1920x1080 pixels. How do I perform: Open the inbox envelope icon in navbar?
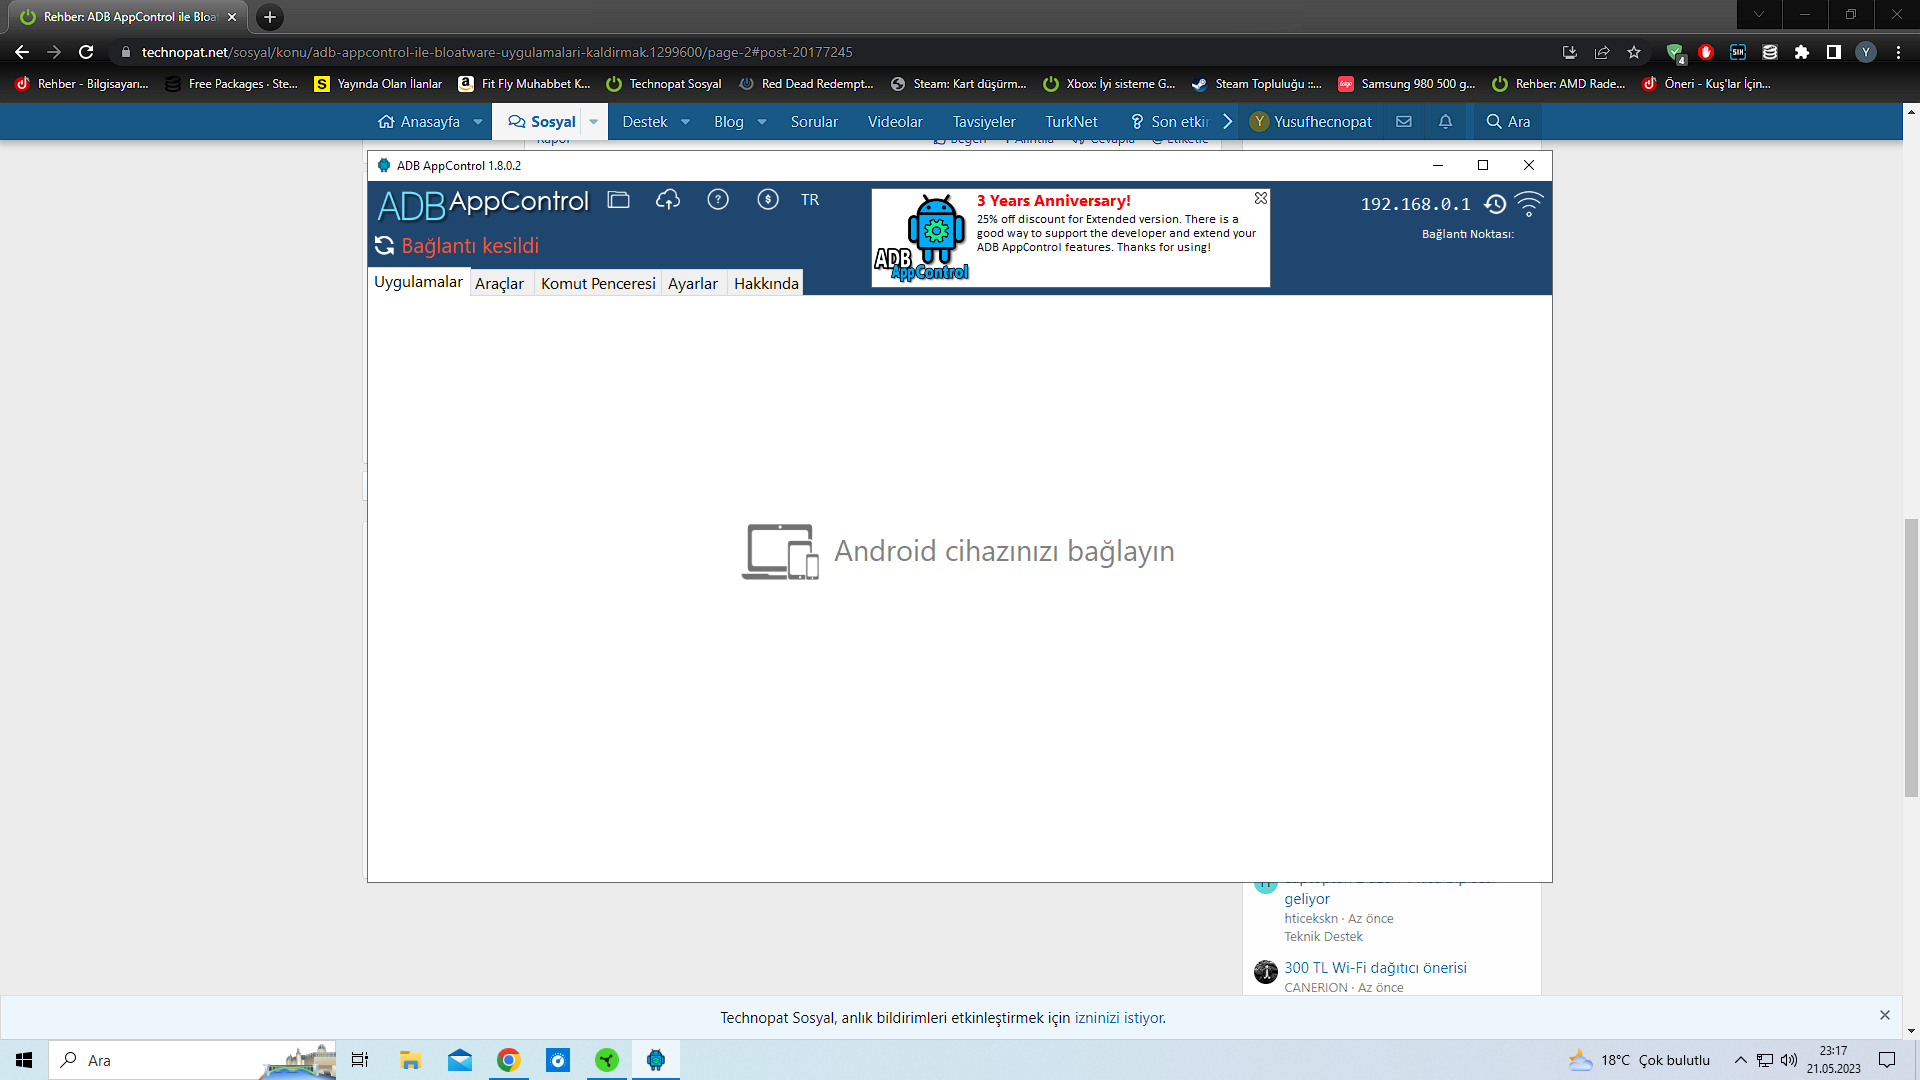(1404, 122)
